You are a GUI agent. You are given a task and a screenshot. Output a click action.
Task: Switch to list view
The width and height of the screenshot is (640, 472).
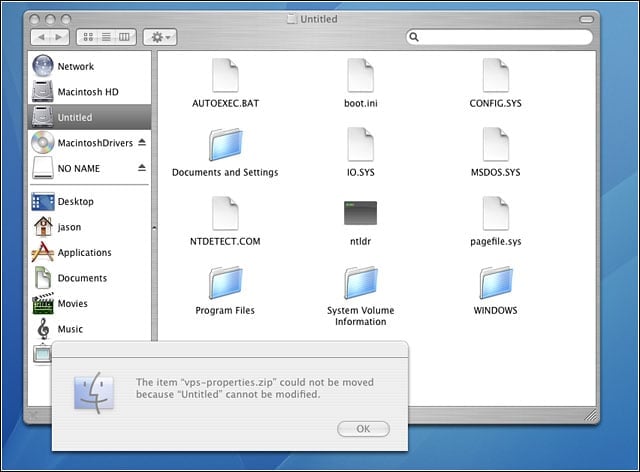106,37
